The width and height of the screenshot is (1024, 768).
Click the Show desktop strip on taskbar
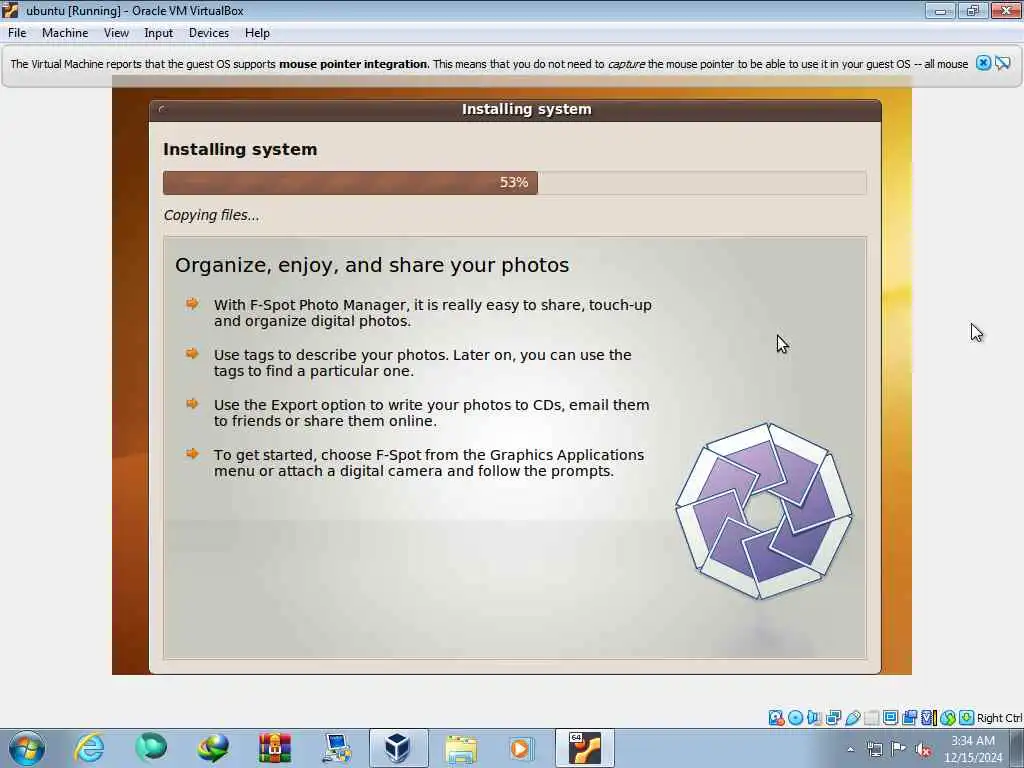pos(1018,748)
